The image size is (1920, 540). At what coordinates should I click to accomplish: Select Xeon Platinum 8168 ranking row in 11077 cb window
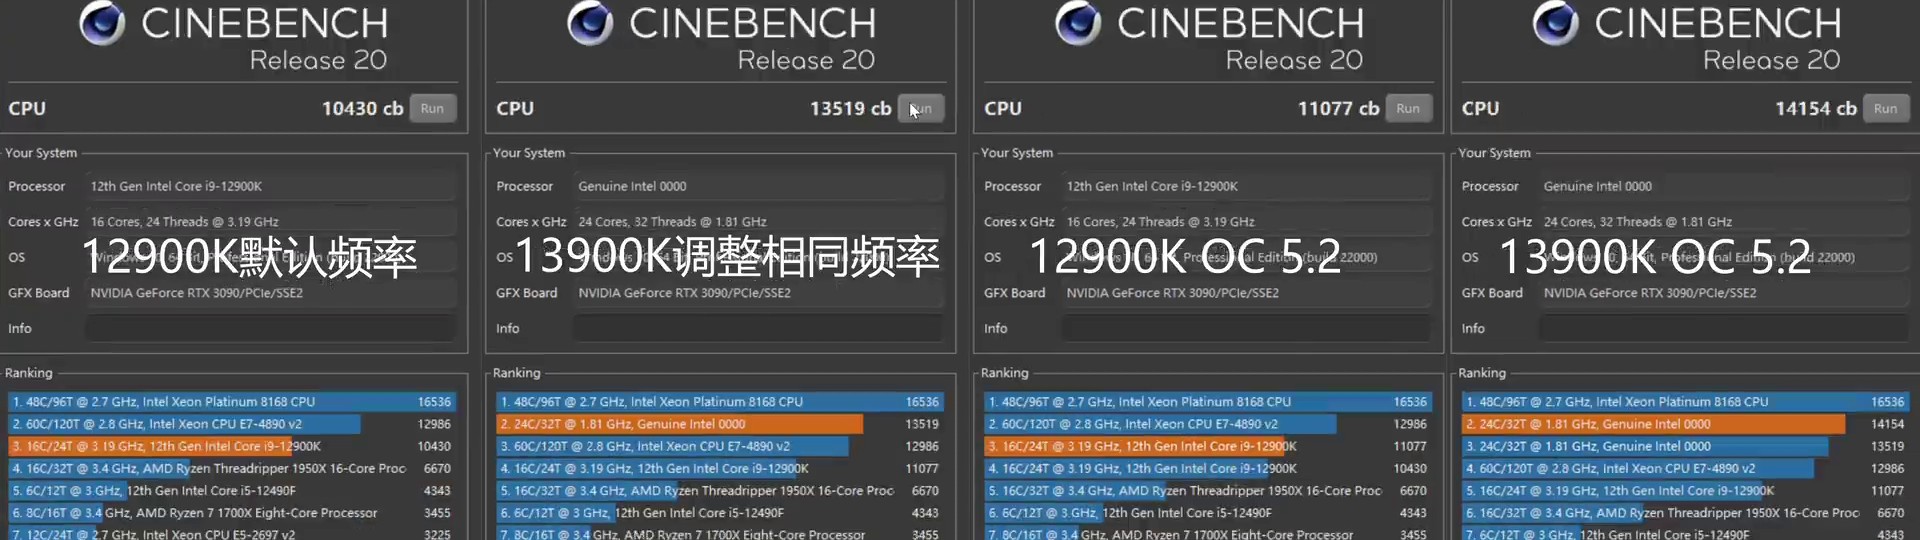click(1208, 402)
